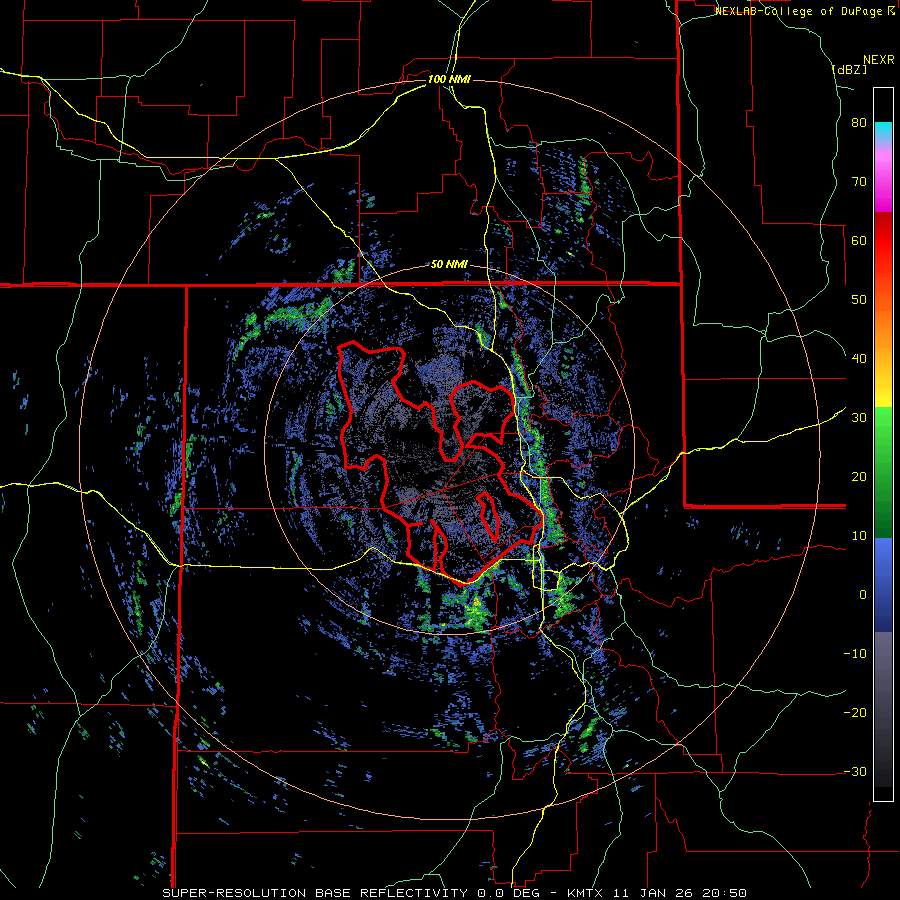Click the 100 NMI range ring label
The image size is (900, 900).
[x=449, y=79]
